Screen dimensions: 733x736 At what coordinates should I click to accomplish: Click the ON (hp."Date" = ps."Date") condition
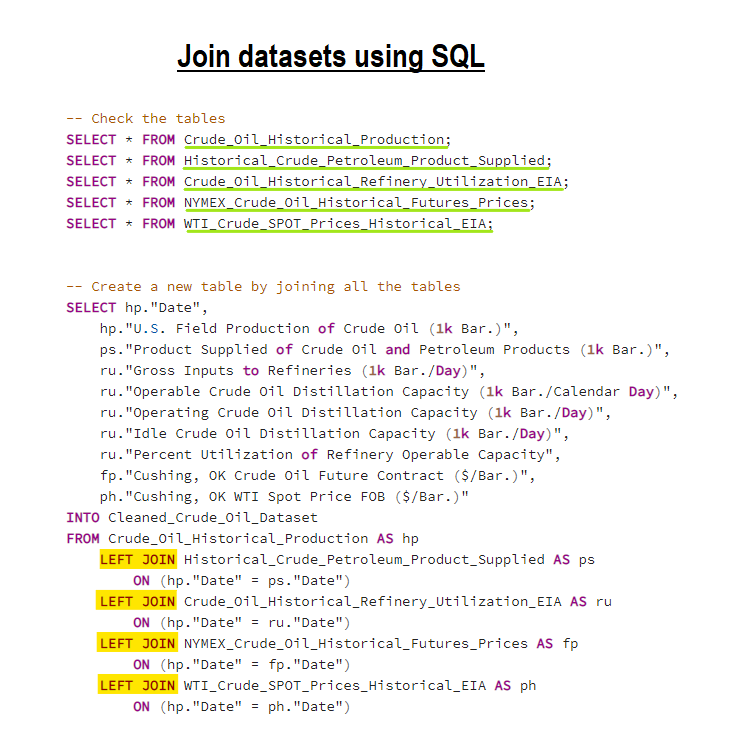point(242,581)
